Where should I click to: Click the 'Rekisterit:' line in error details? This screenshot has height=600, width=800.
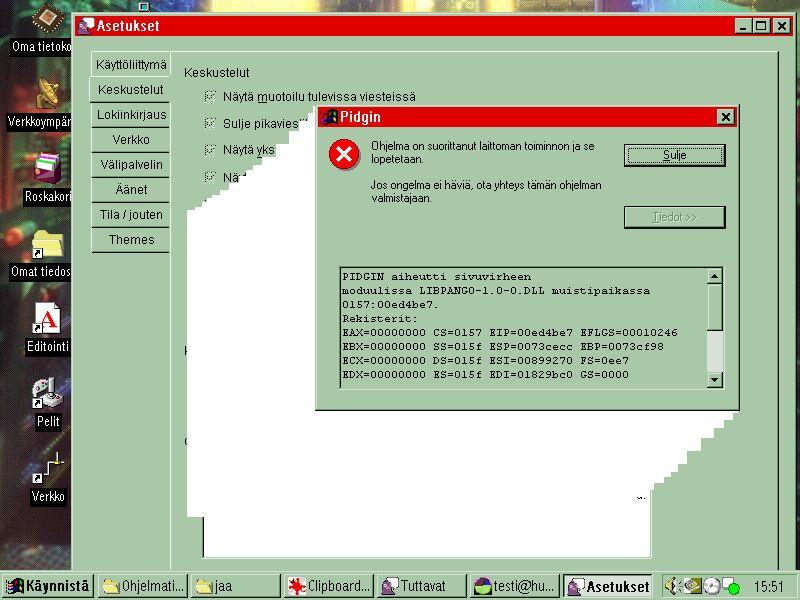coord(380,319)
